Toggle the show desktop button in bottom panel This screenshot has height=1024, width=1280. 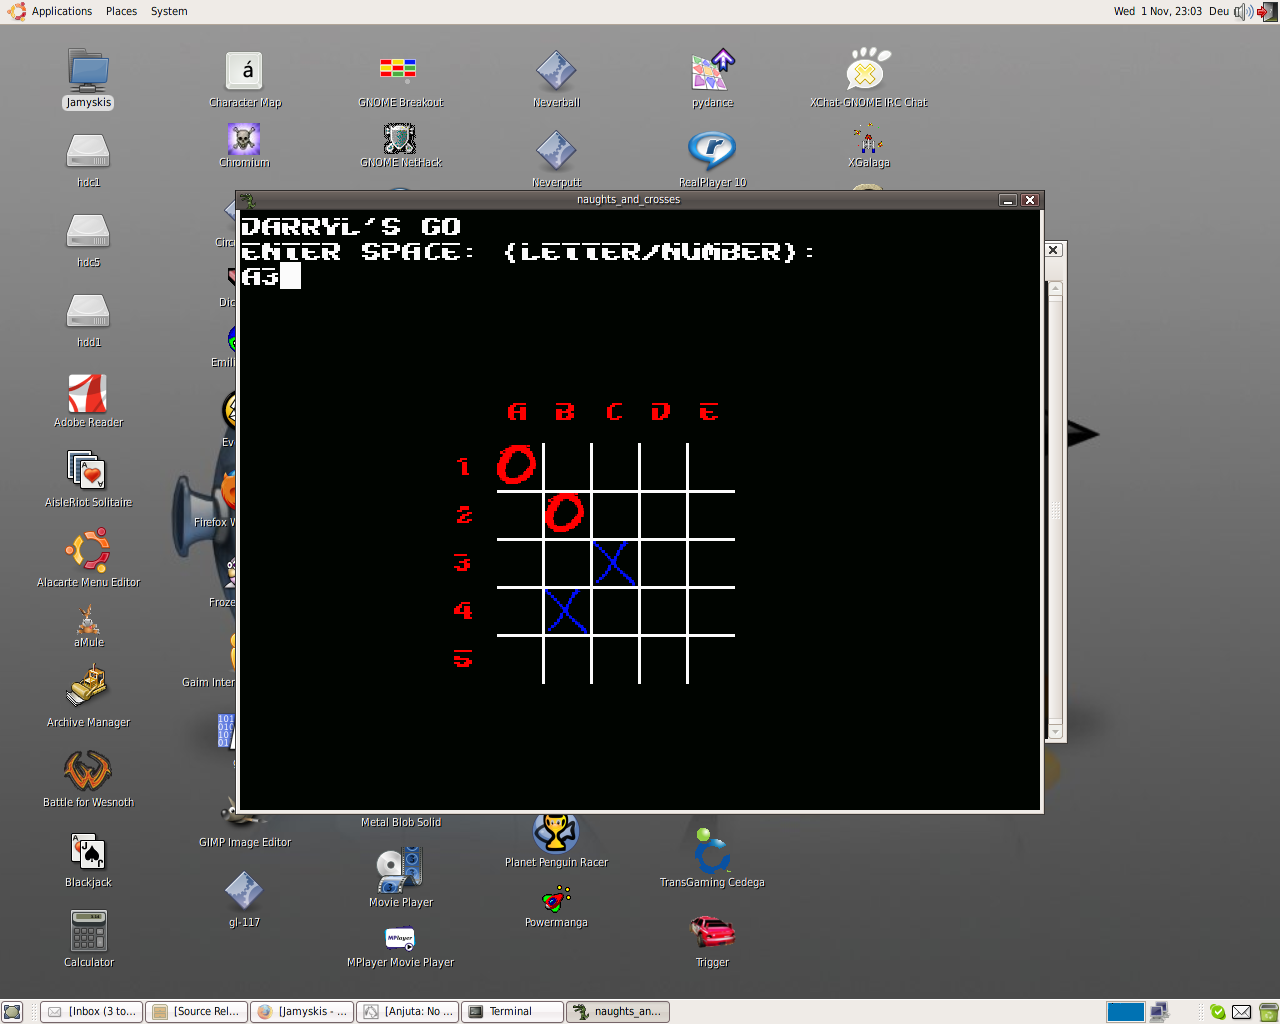click(12, 1012)
